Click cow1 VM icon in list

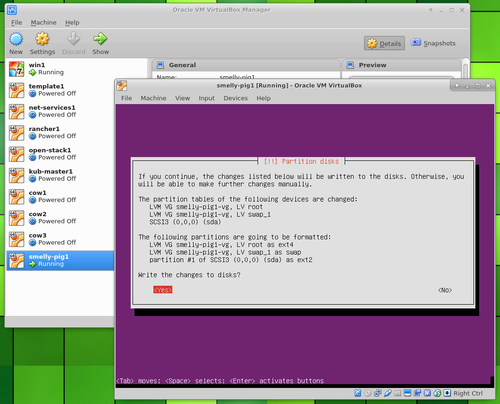click(16, 197)
